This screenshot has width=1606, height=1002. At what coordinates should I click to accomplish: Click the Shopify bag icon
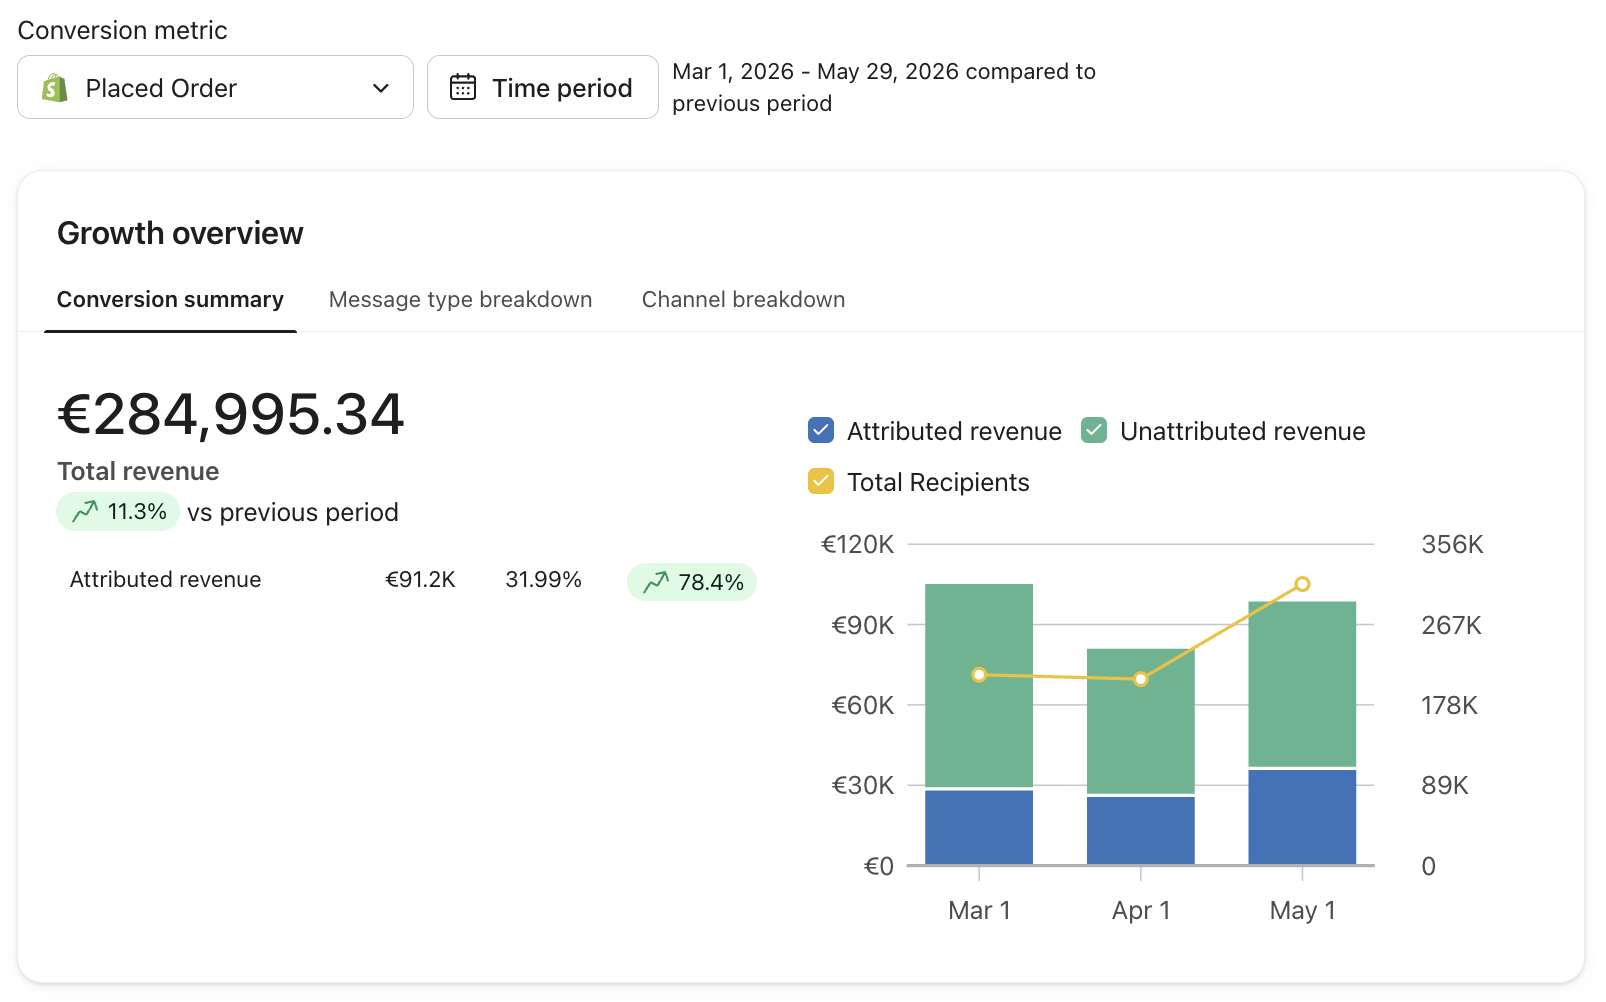(55, 88)
